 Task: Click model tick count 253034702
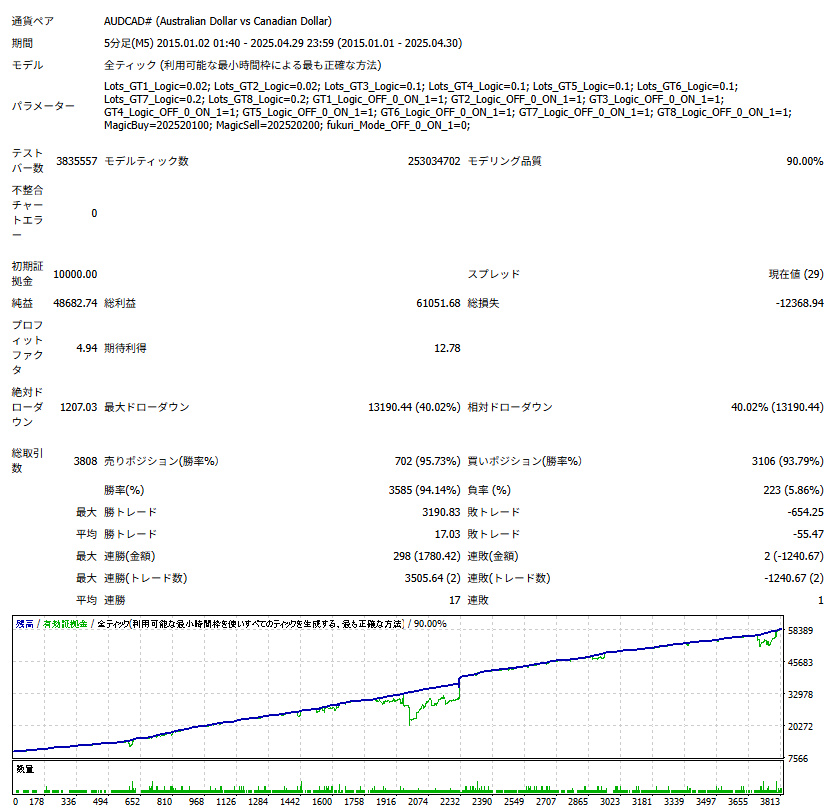pos(434,161)
